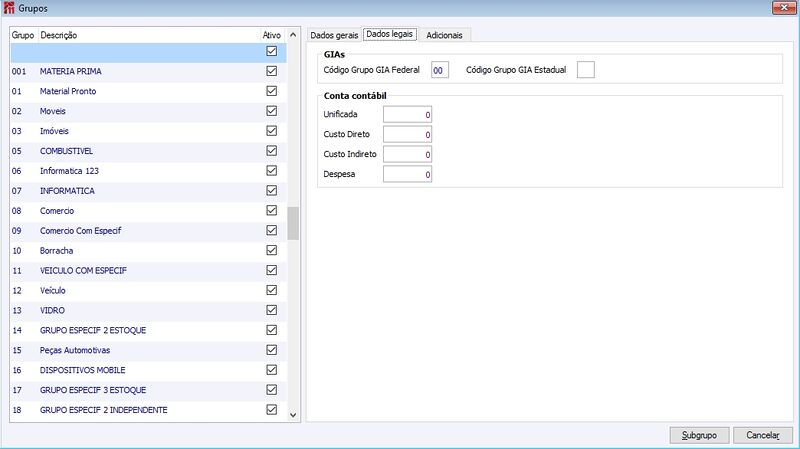Click the Cancelar button
800x449 pixels.
(763, 435)
